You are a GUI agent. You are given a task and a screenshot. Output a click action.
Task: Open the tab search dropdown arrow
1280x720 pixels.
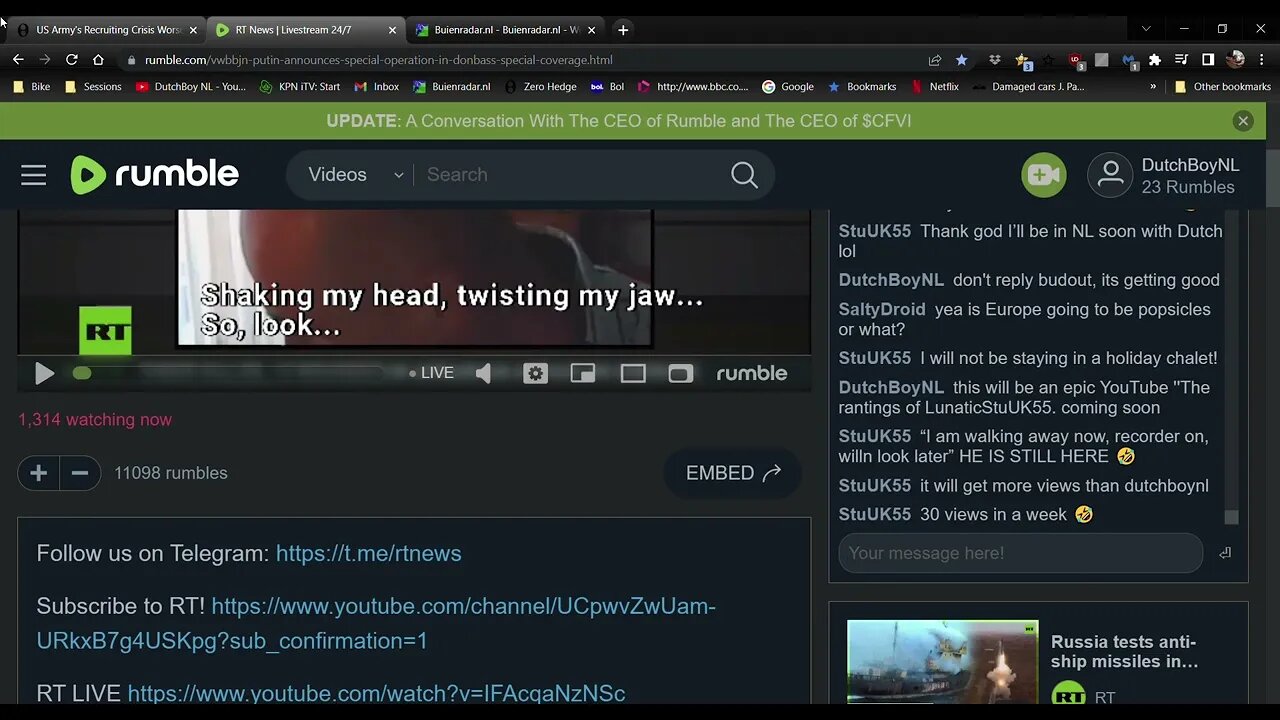[1146, 29]
